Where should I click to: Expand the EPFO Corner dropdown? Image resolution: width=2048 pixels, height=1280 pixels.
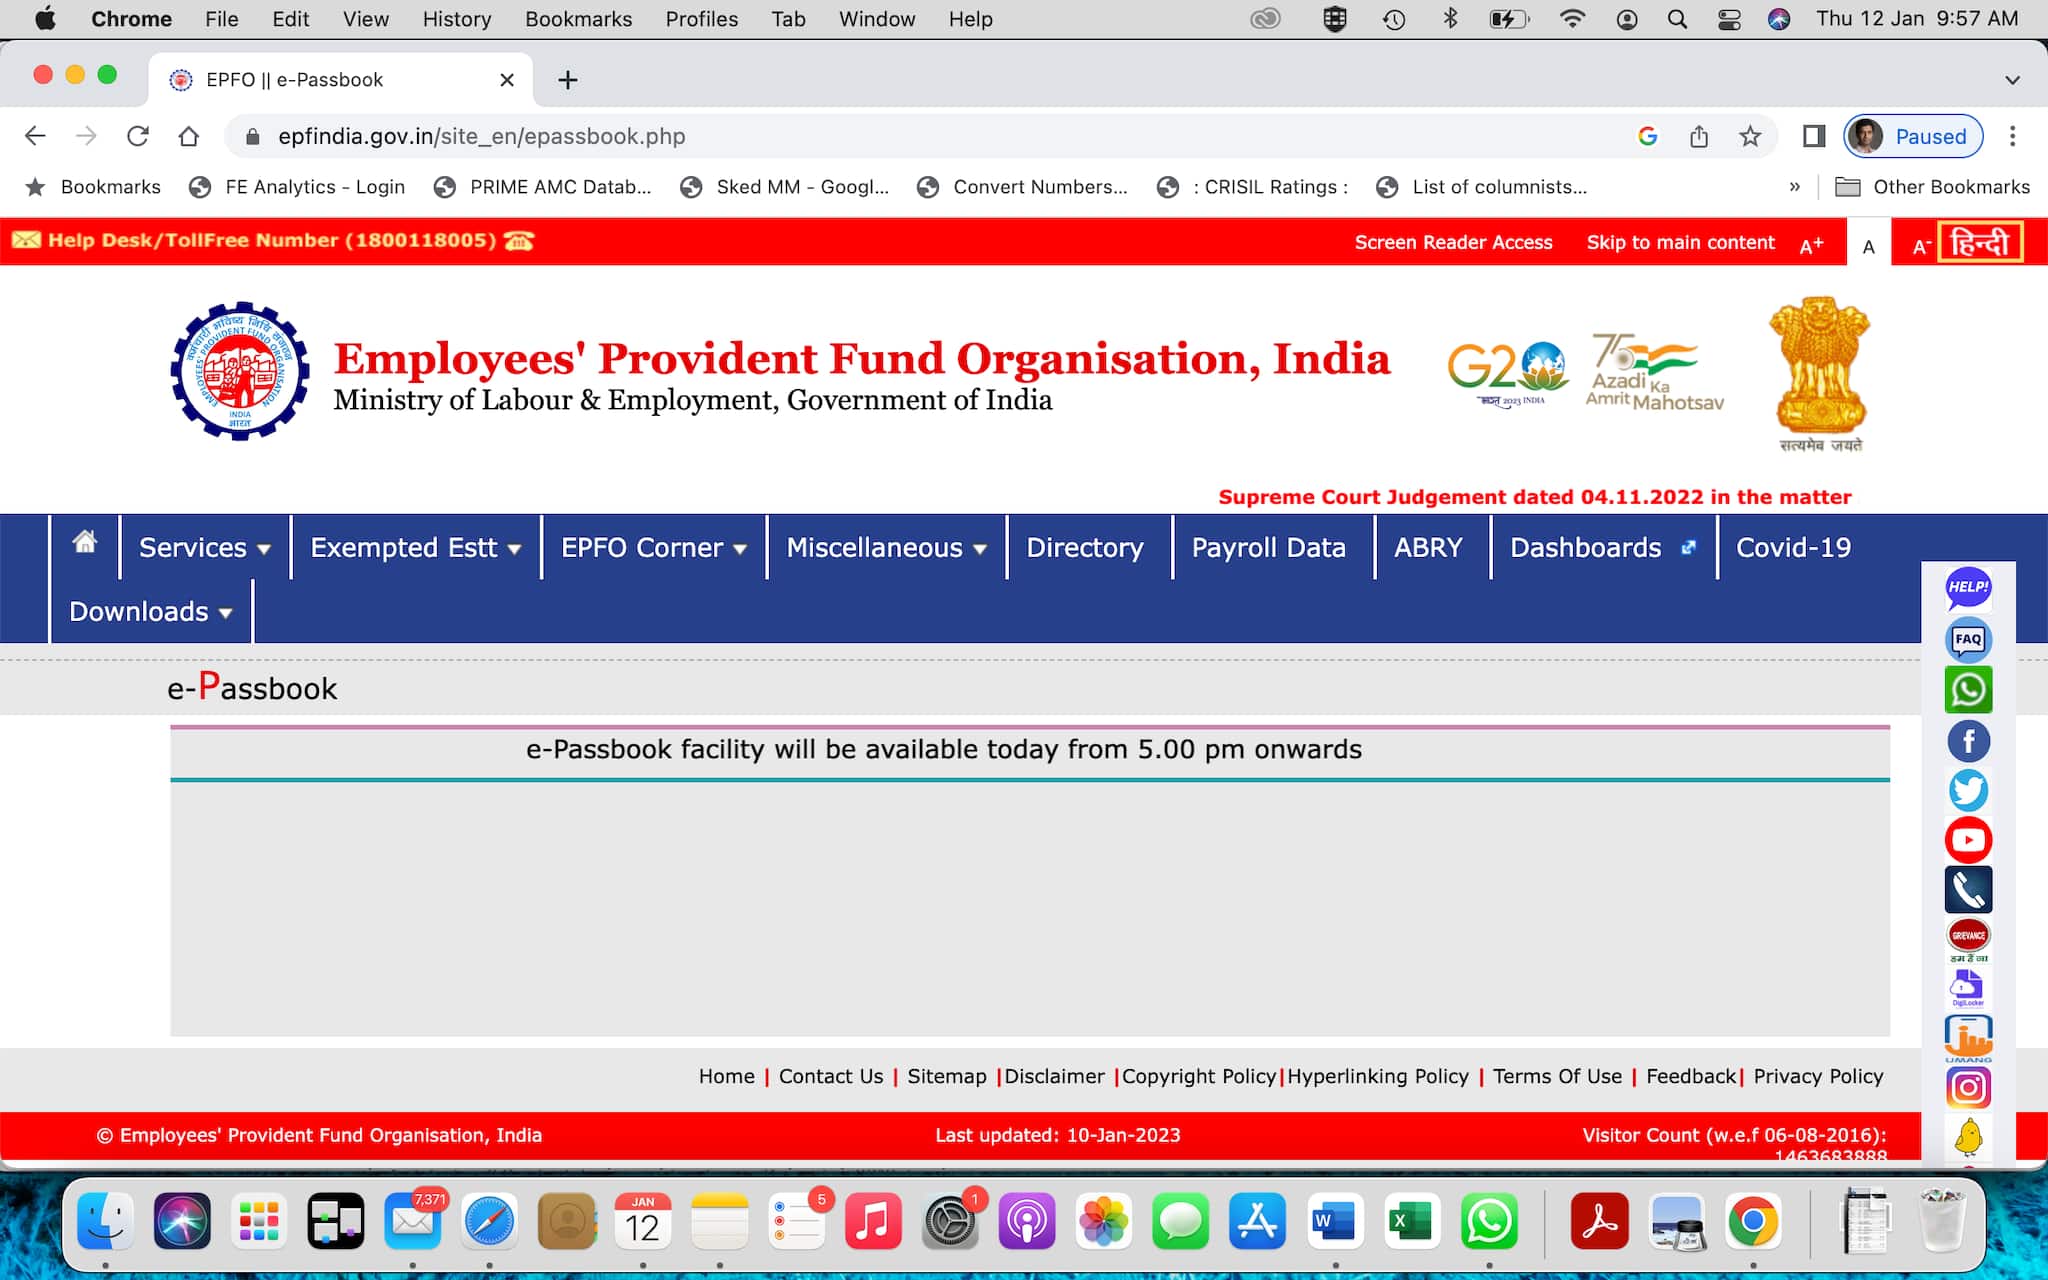tap(653, 548)
